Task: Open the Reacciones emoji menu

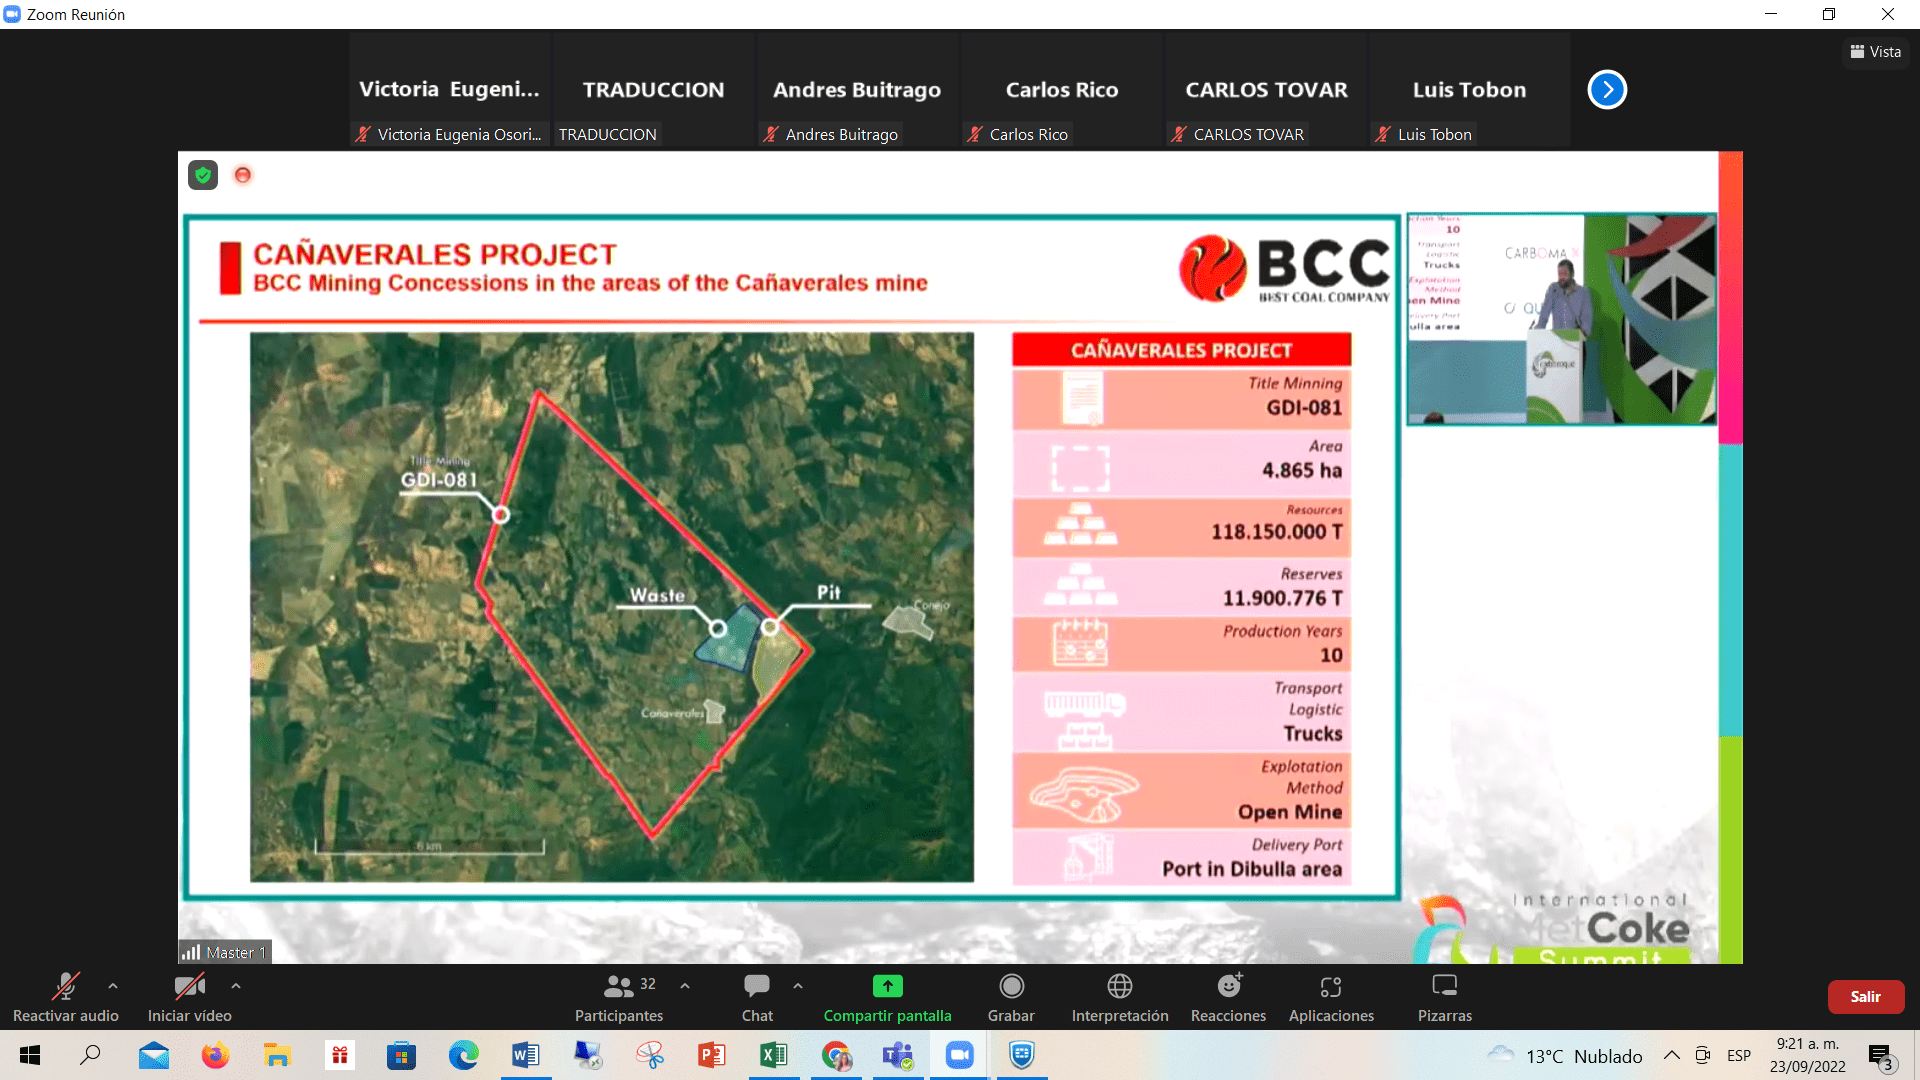Action: [1228, 997]
